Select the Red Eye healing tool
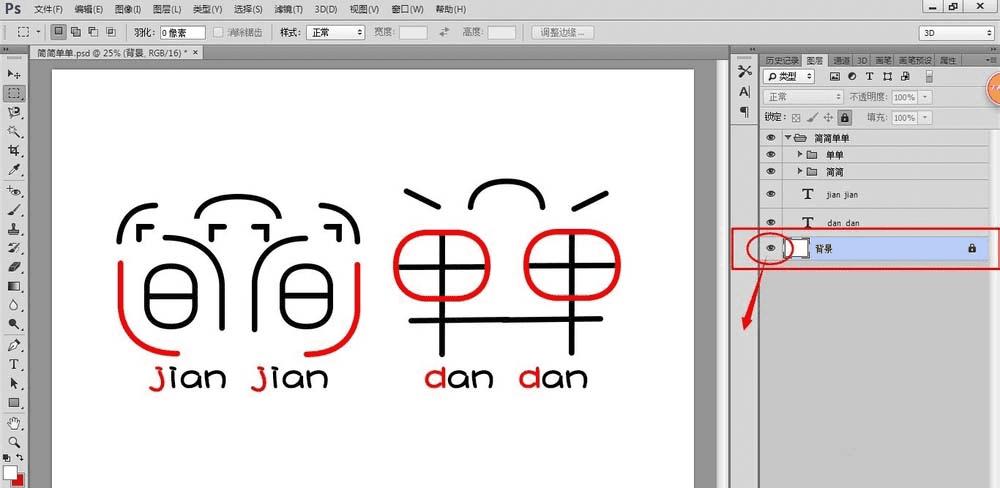This screenshot has width=1000, height=488. [x=13, y=191]
